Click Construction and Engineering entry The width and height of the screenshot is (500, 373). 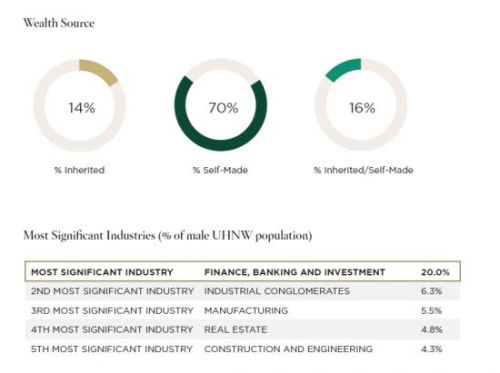[288, 349]
